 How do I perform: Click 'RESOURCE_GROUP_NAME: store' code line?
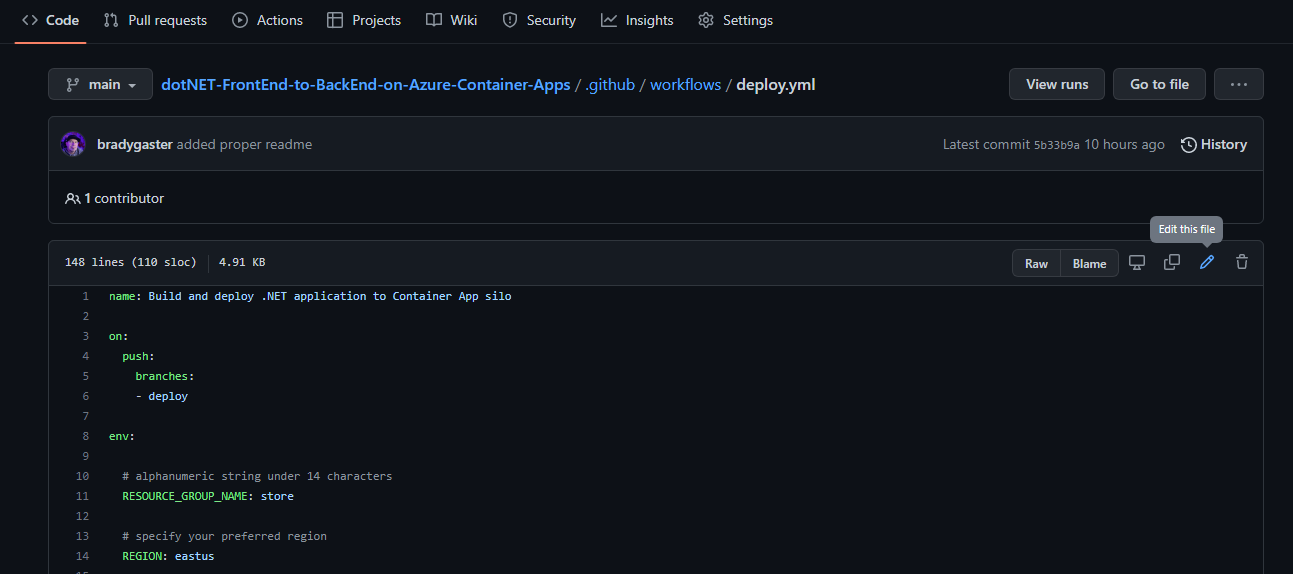pos(208,496)
